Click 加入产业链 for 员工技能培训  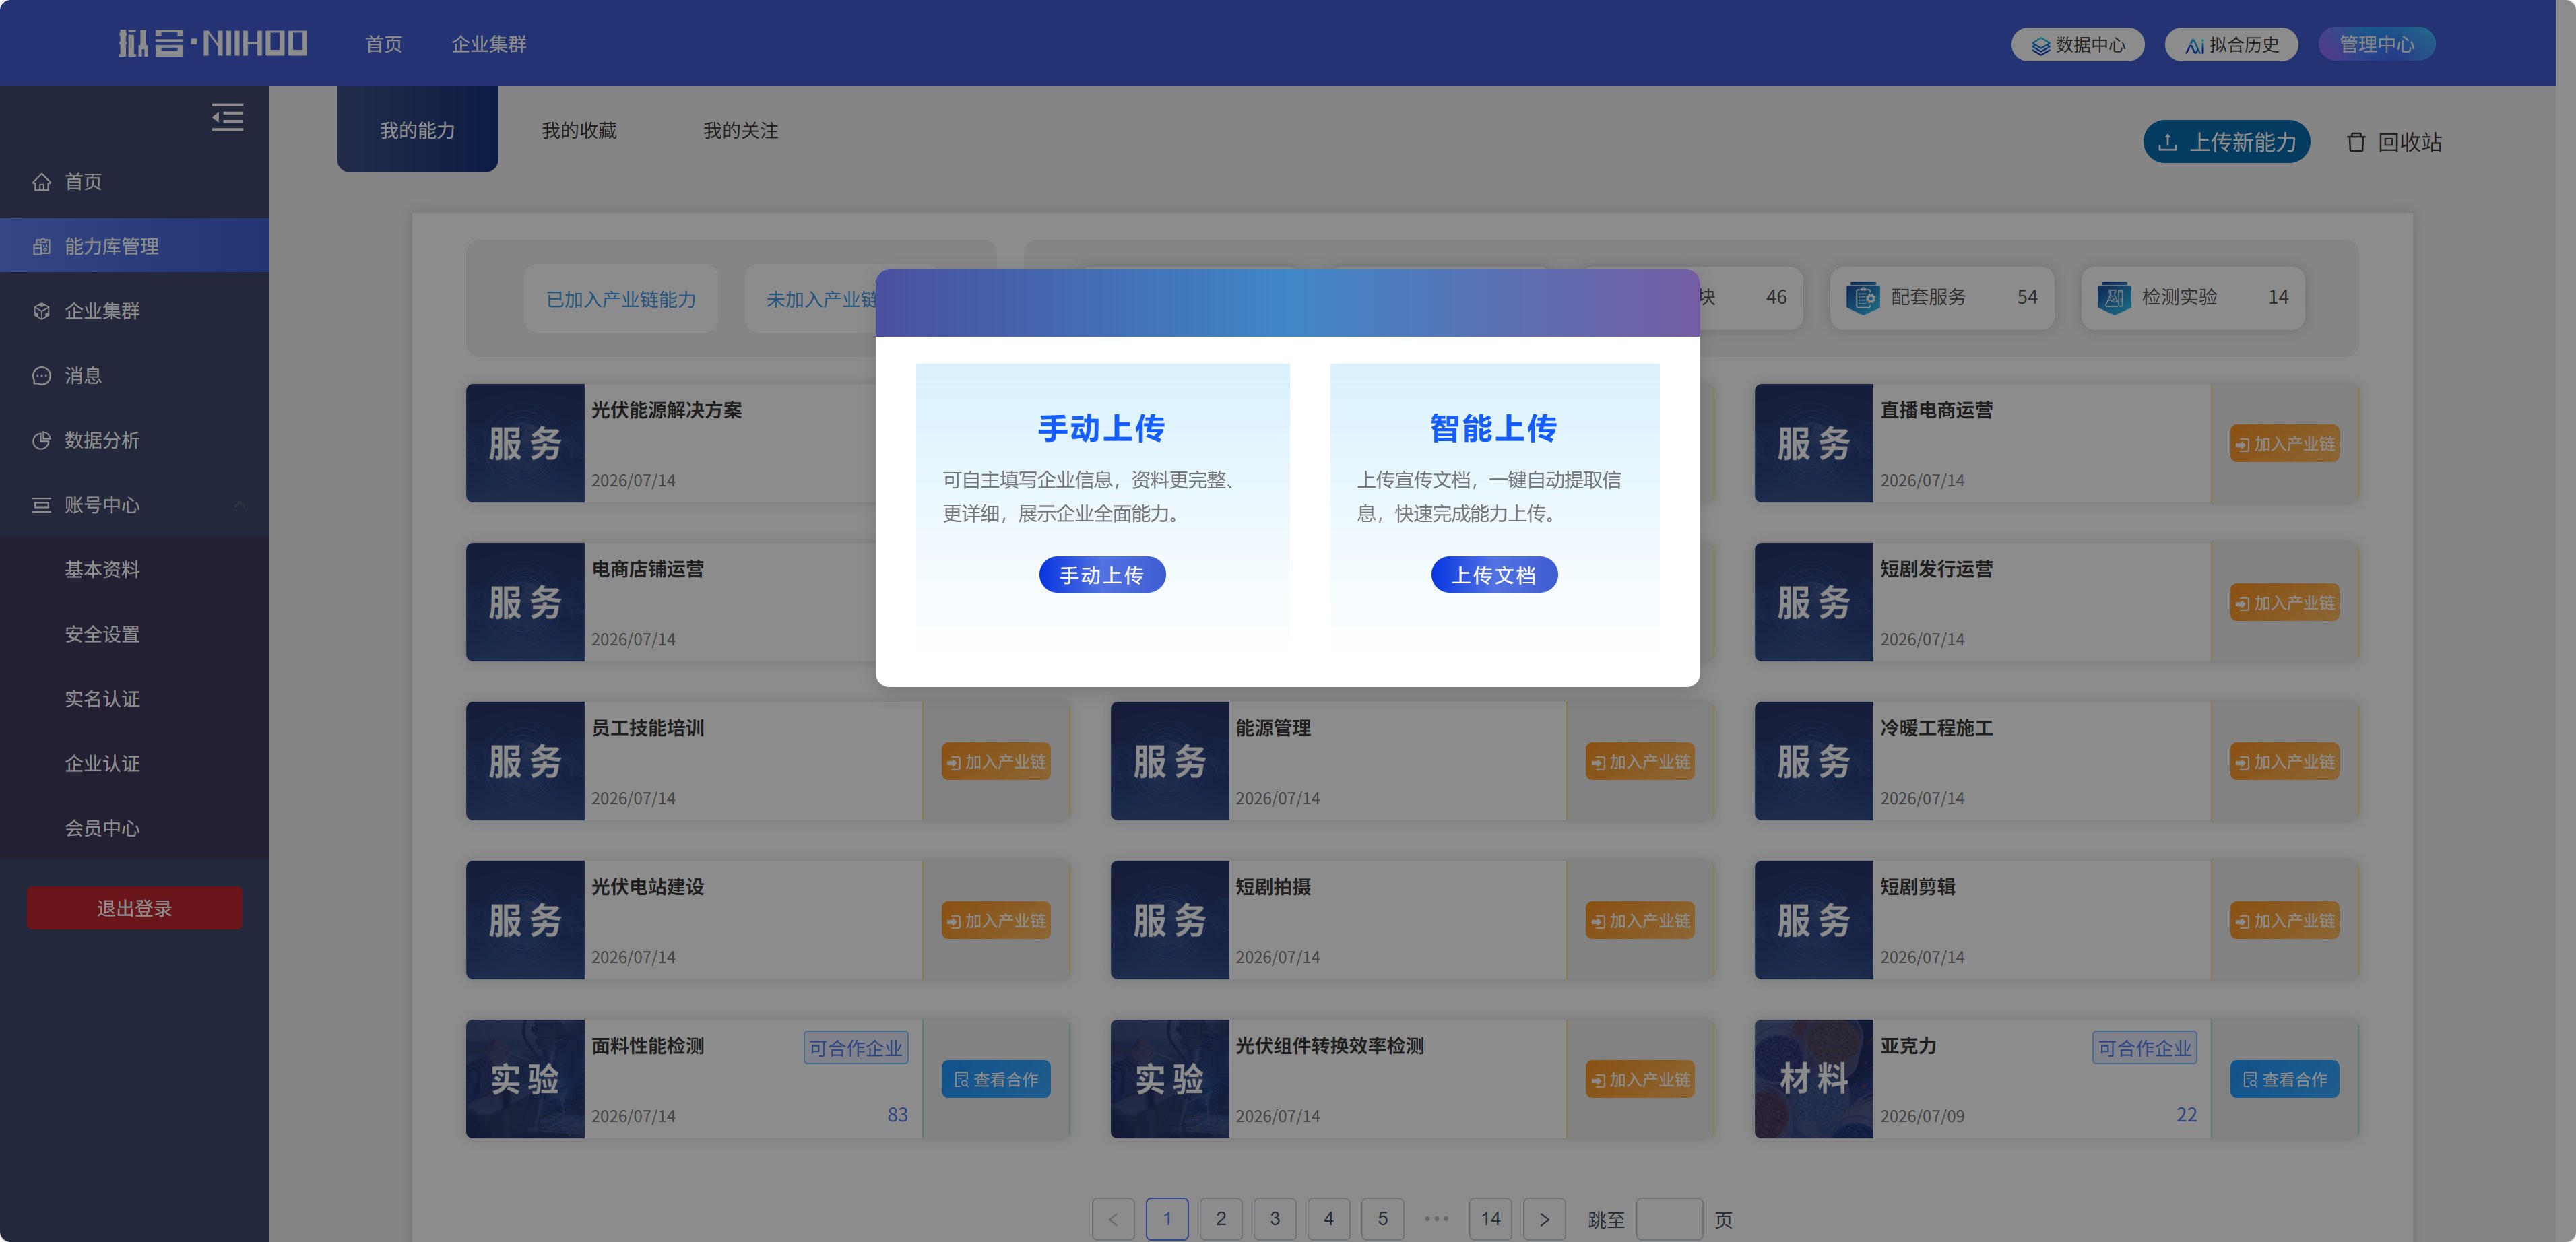(995, 762)
